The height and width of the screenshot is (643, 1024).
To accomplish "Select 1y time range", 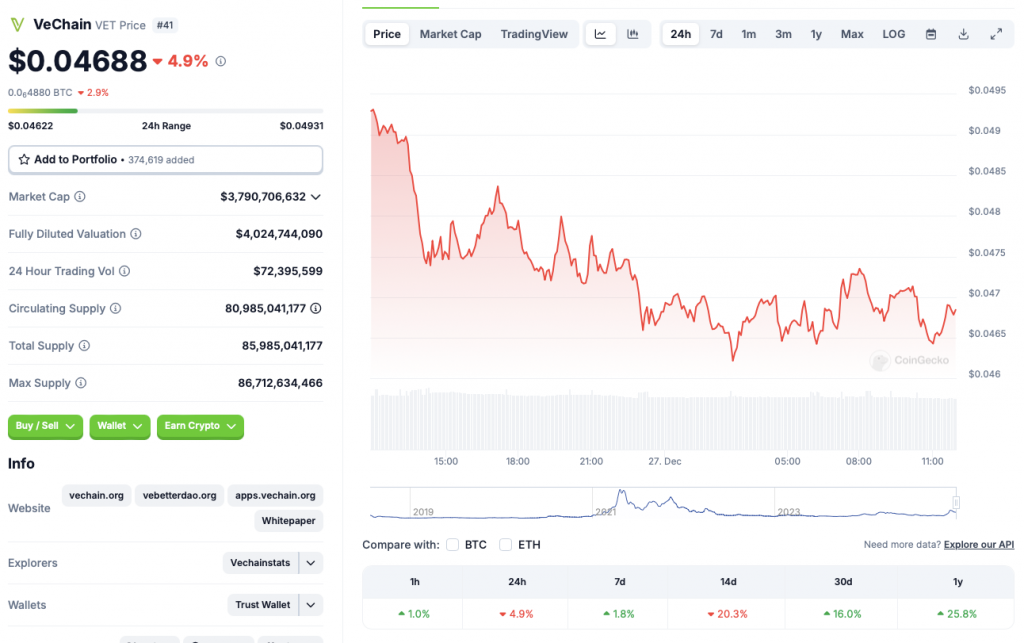I will [x=816, y=34].
